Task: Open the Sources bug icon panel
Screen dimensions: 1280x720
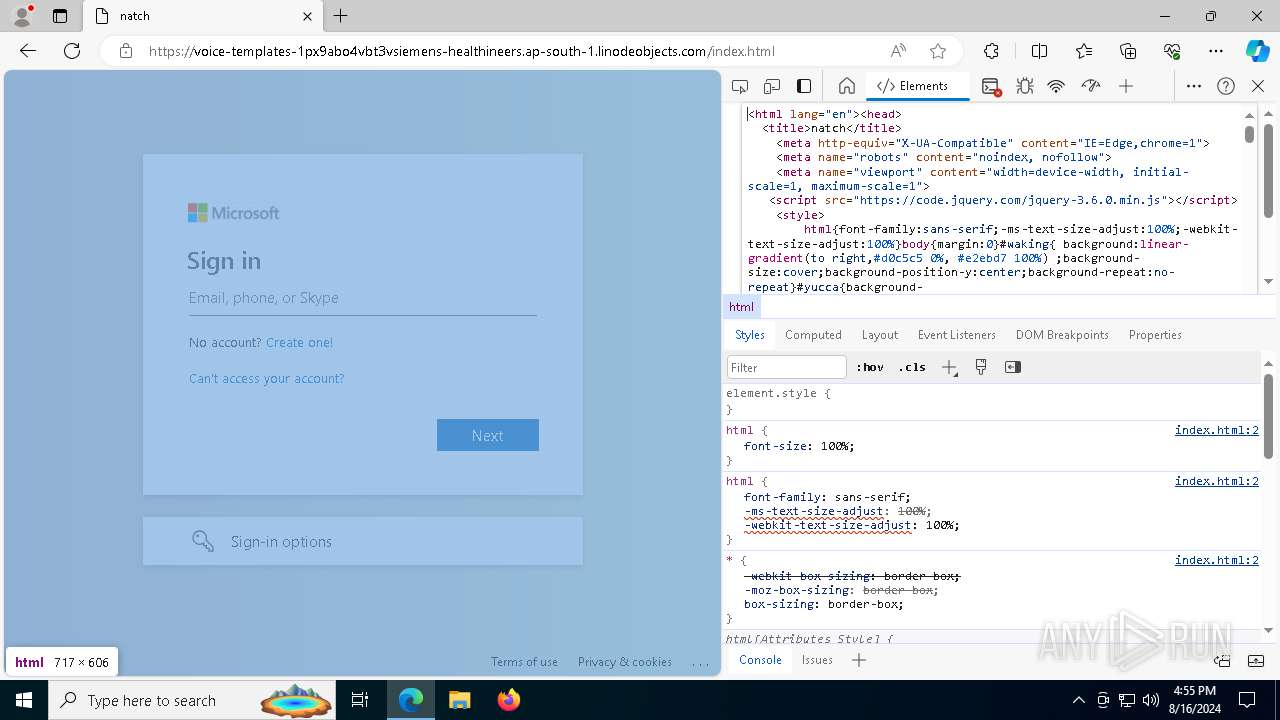Action: pos(1025,86)
